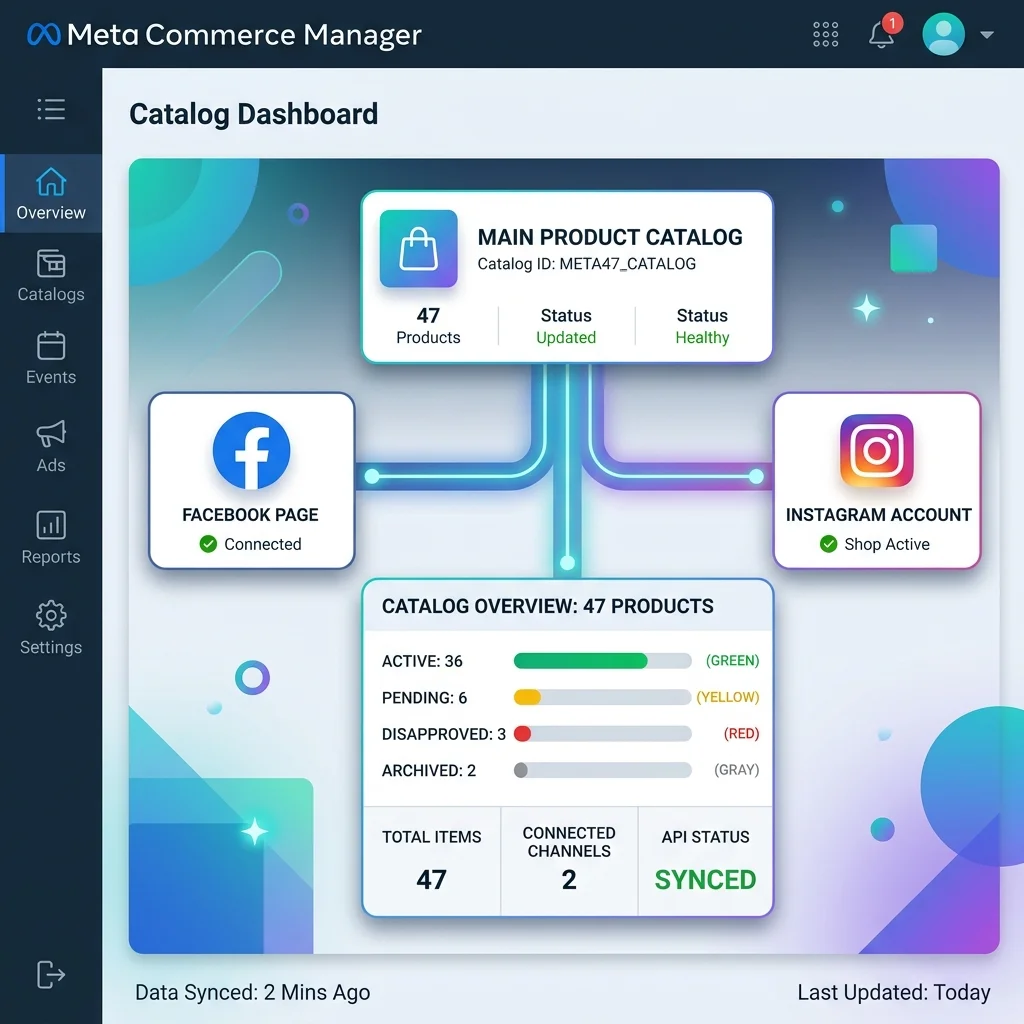Click the red notification badge
Screen dimensions: 1024x1024
point(892,23)
